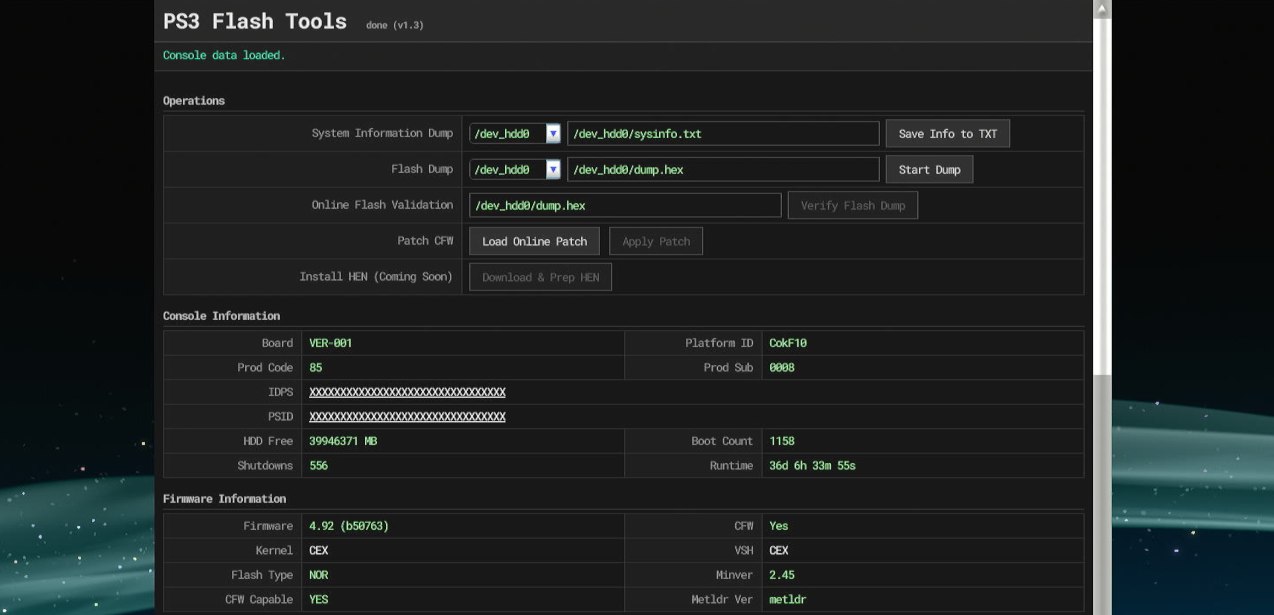Image resolution: width=1274 pixels, height=615 pixels.
Task: Click the Metldr Ver value metldr
Action: coord(787,599)
